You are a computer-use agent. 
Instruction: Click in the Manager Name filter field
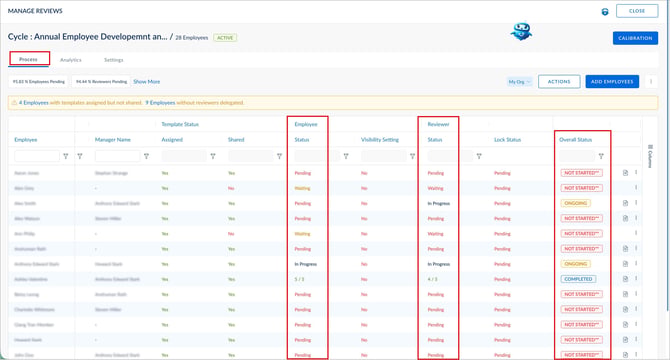[x=118, y=156]
